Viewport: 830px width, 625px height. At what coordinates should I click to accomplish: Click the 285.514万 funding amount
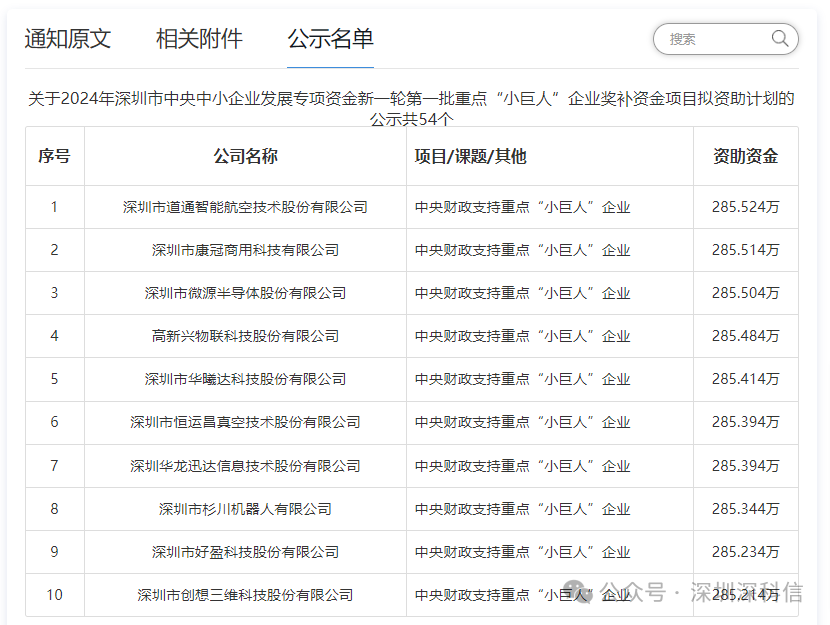[745, 250]
